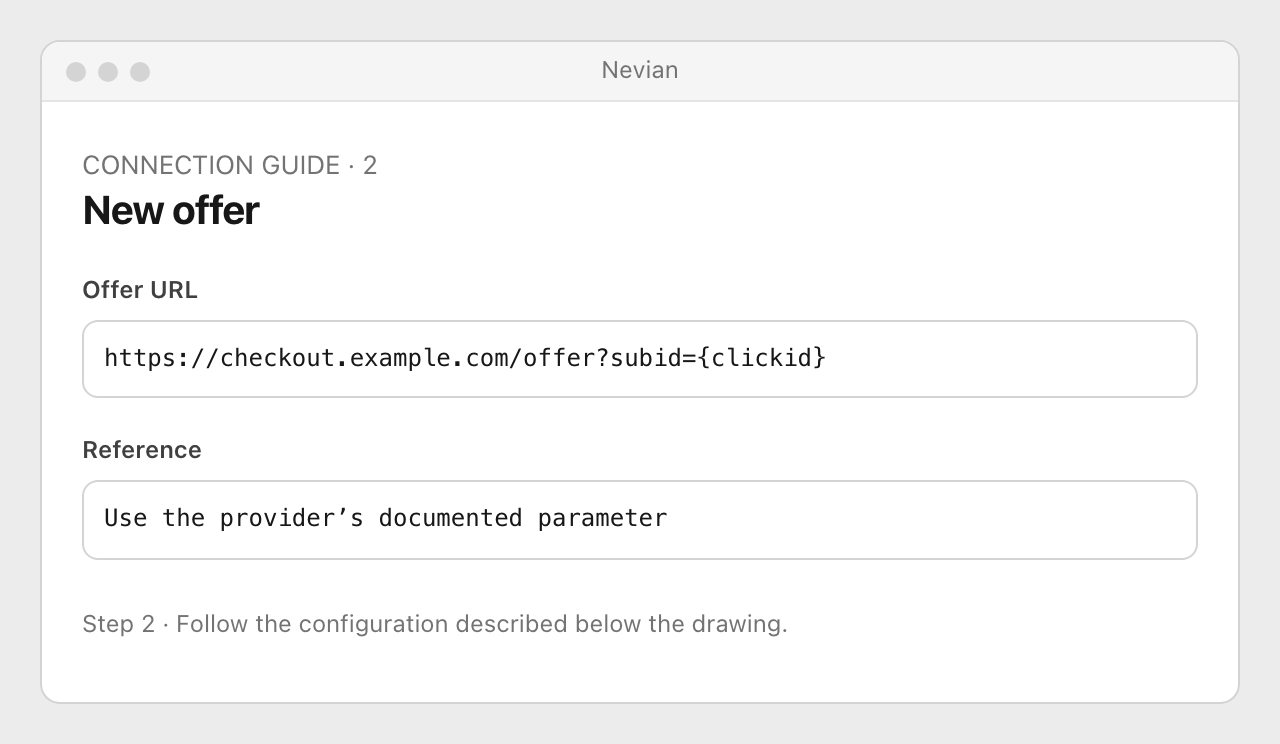
Task: Click the "Reference" field label
Action: pyautogui.click(x=142, y=450)
